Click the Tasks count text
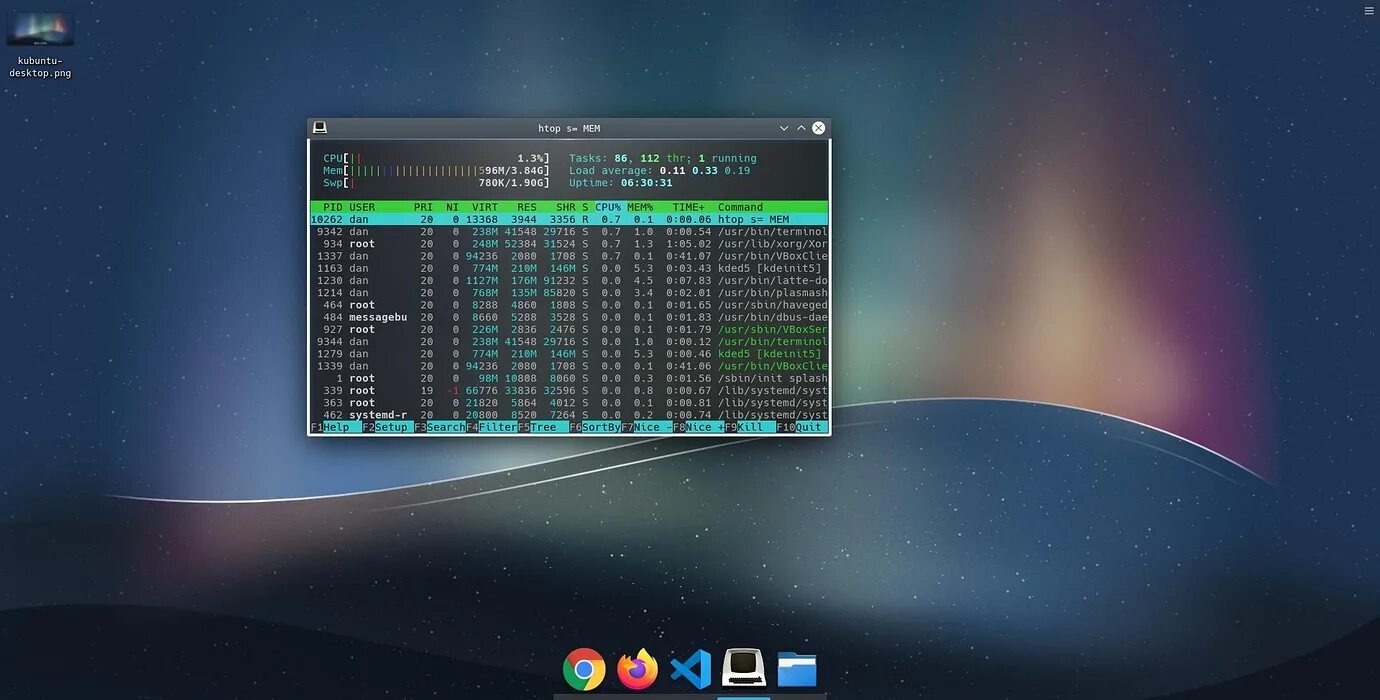This screenshot has height=700, width=1380. (x=663, y=158)
